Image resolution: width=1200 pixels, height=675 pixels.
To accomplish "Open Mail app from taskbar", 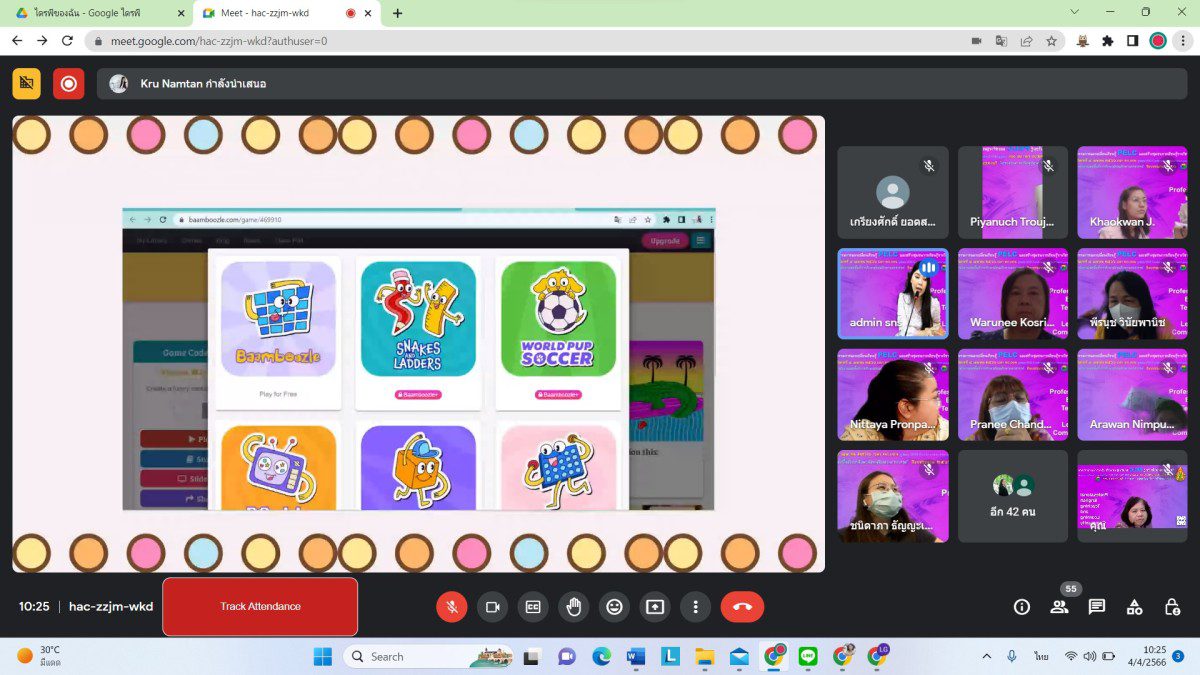I will (x=739, y=657).
